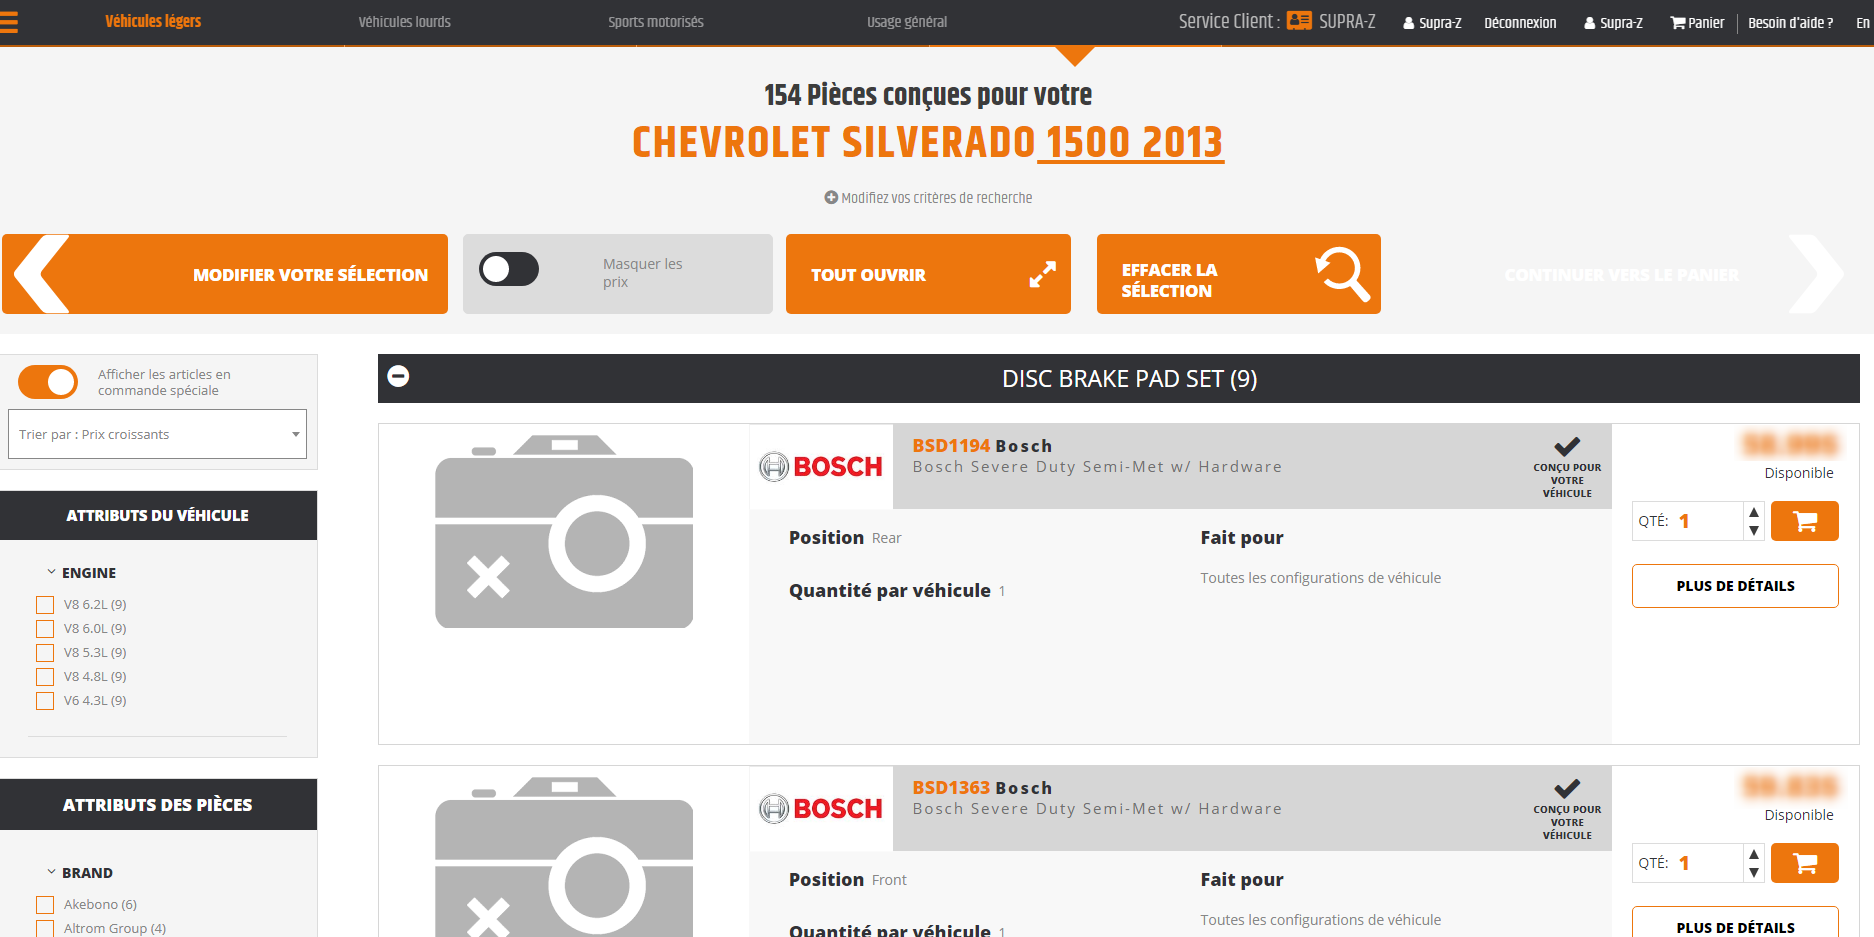The height and width of the screenshot is (937, 1874).
Task: Add BSD1363 to cart with cart button
Action: coord(1804,863)
